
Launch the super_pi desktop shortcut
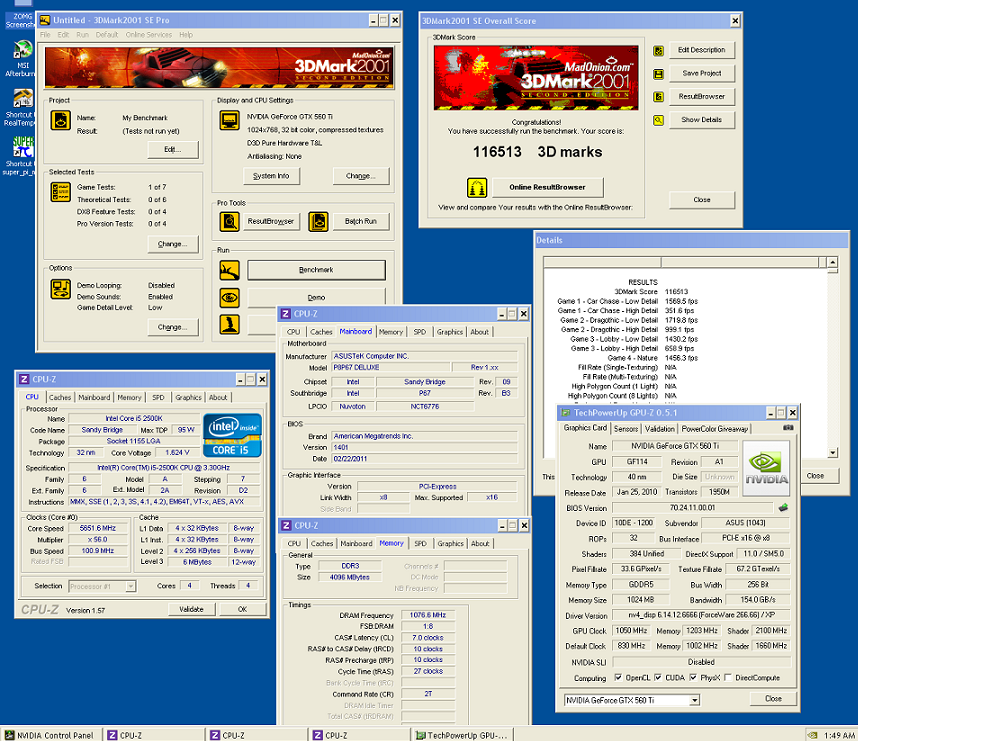(x=21, y=156)
